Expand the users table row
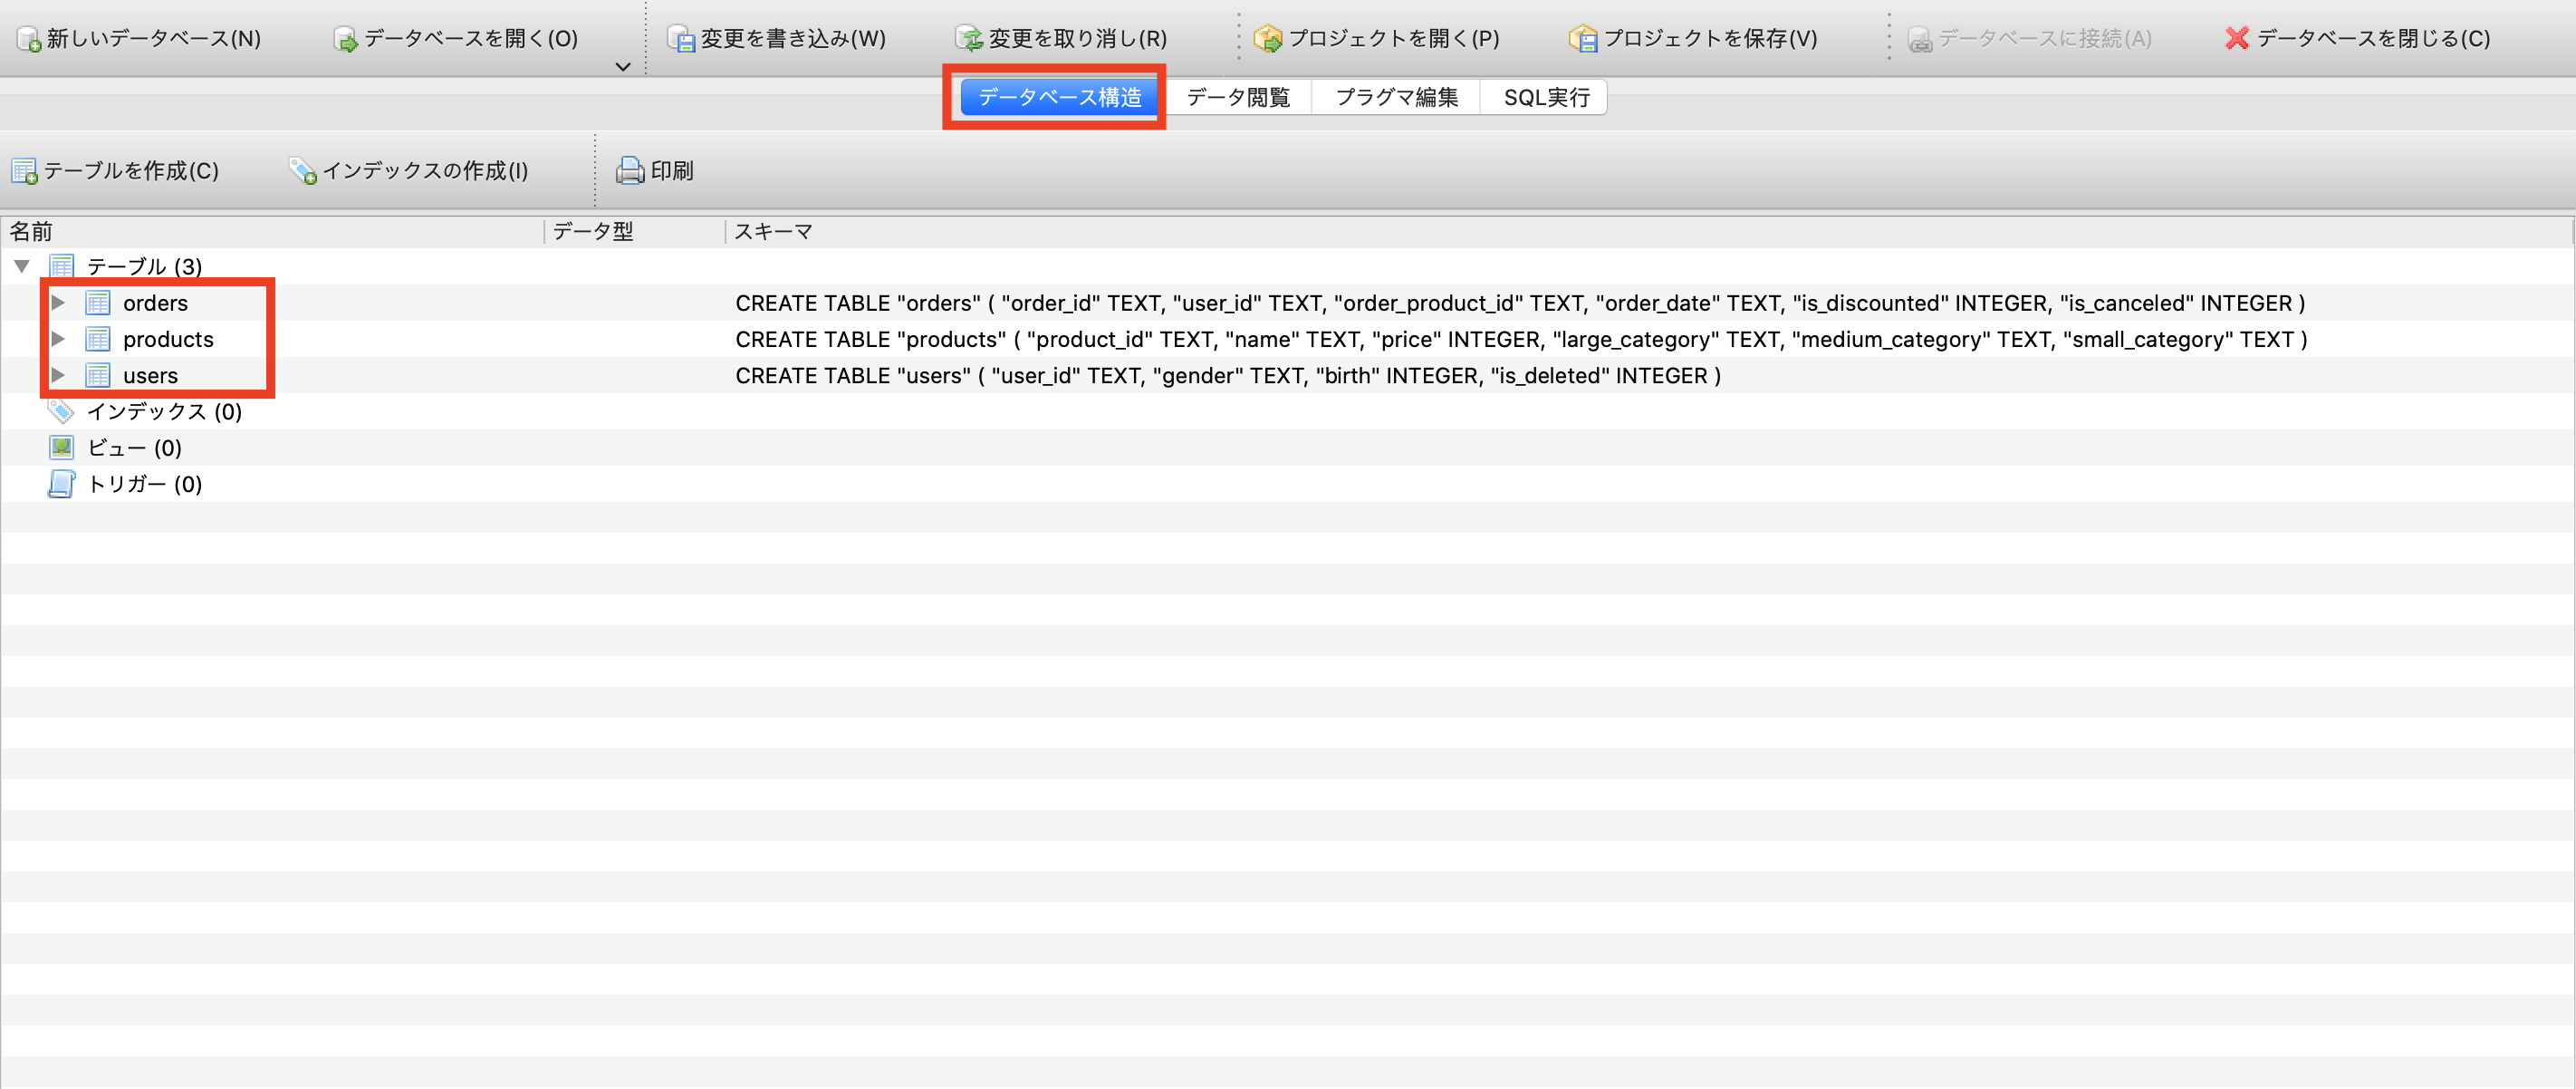 coord(58,375)
